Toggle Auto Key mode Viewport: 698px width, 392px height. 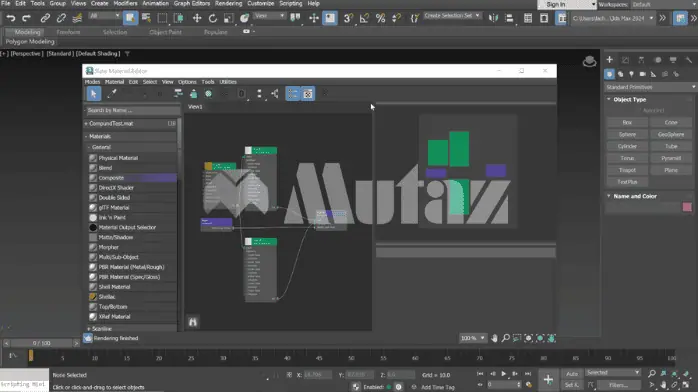[x=572, y=374]
